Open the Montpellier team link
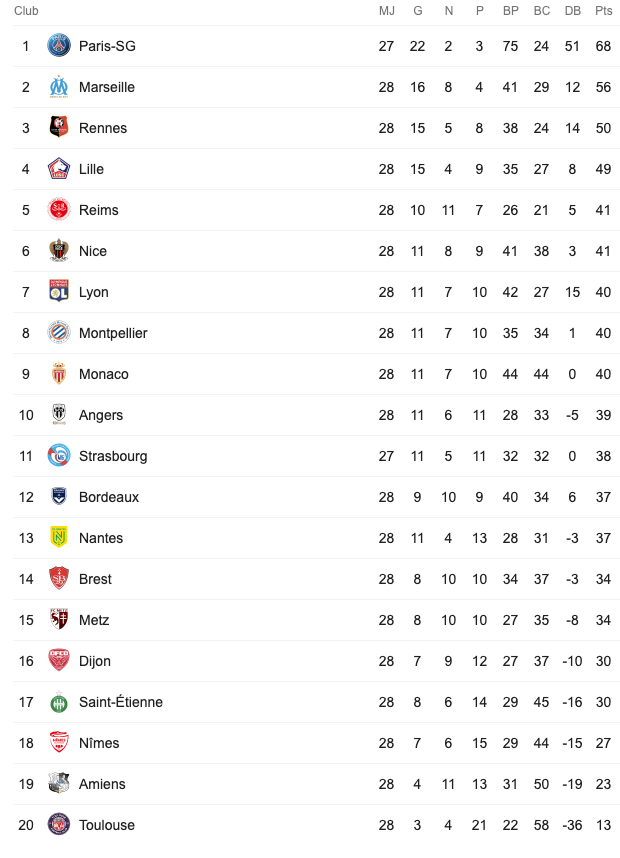 point(113,333)
